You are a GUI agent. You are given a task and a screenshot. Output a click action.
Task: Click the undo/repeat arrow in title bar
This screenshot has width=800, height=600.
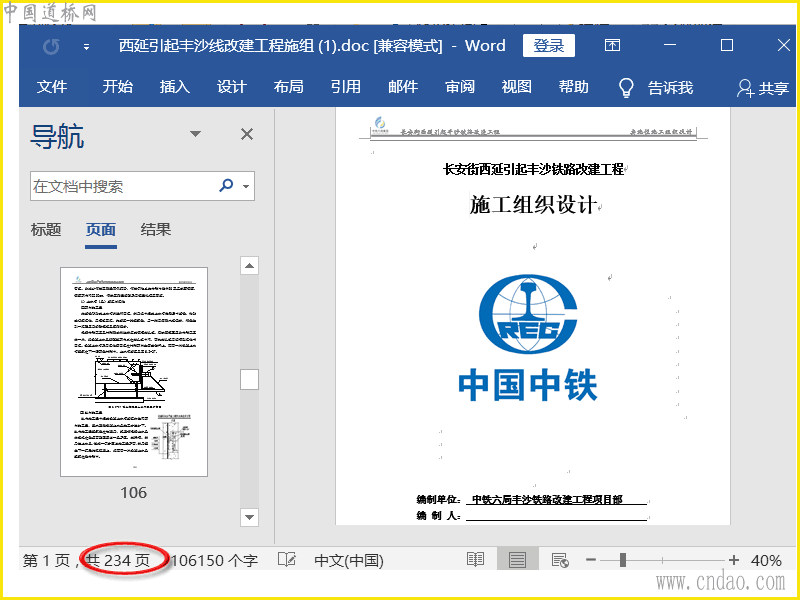51,46
